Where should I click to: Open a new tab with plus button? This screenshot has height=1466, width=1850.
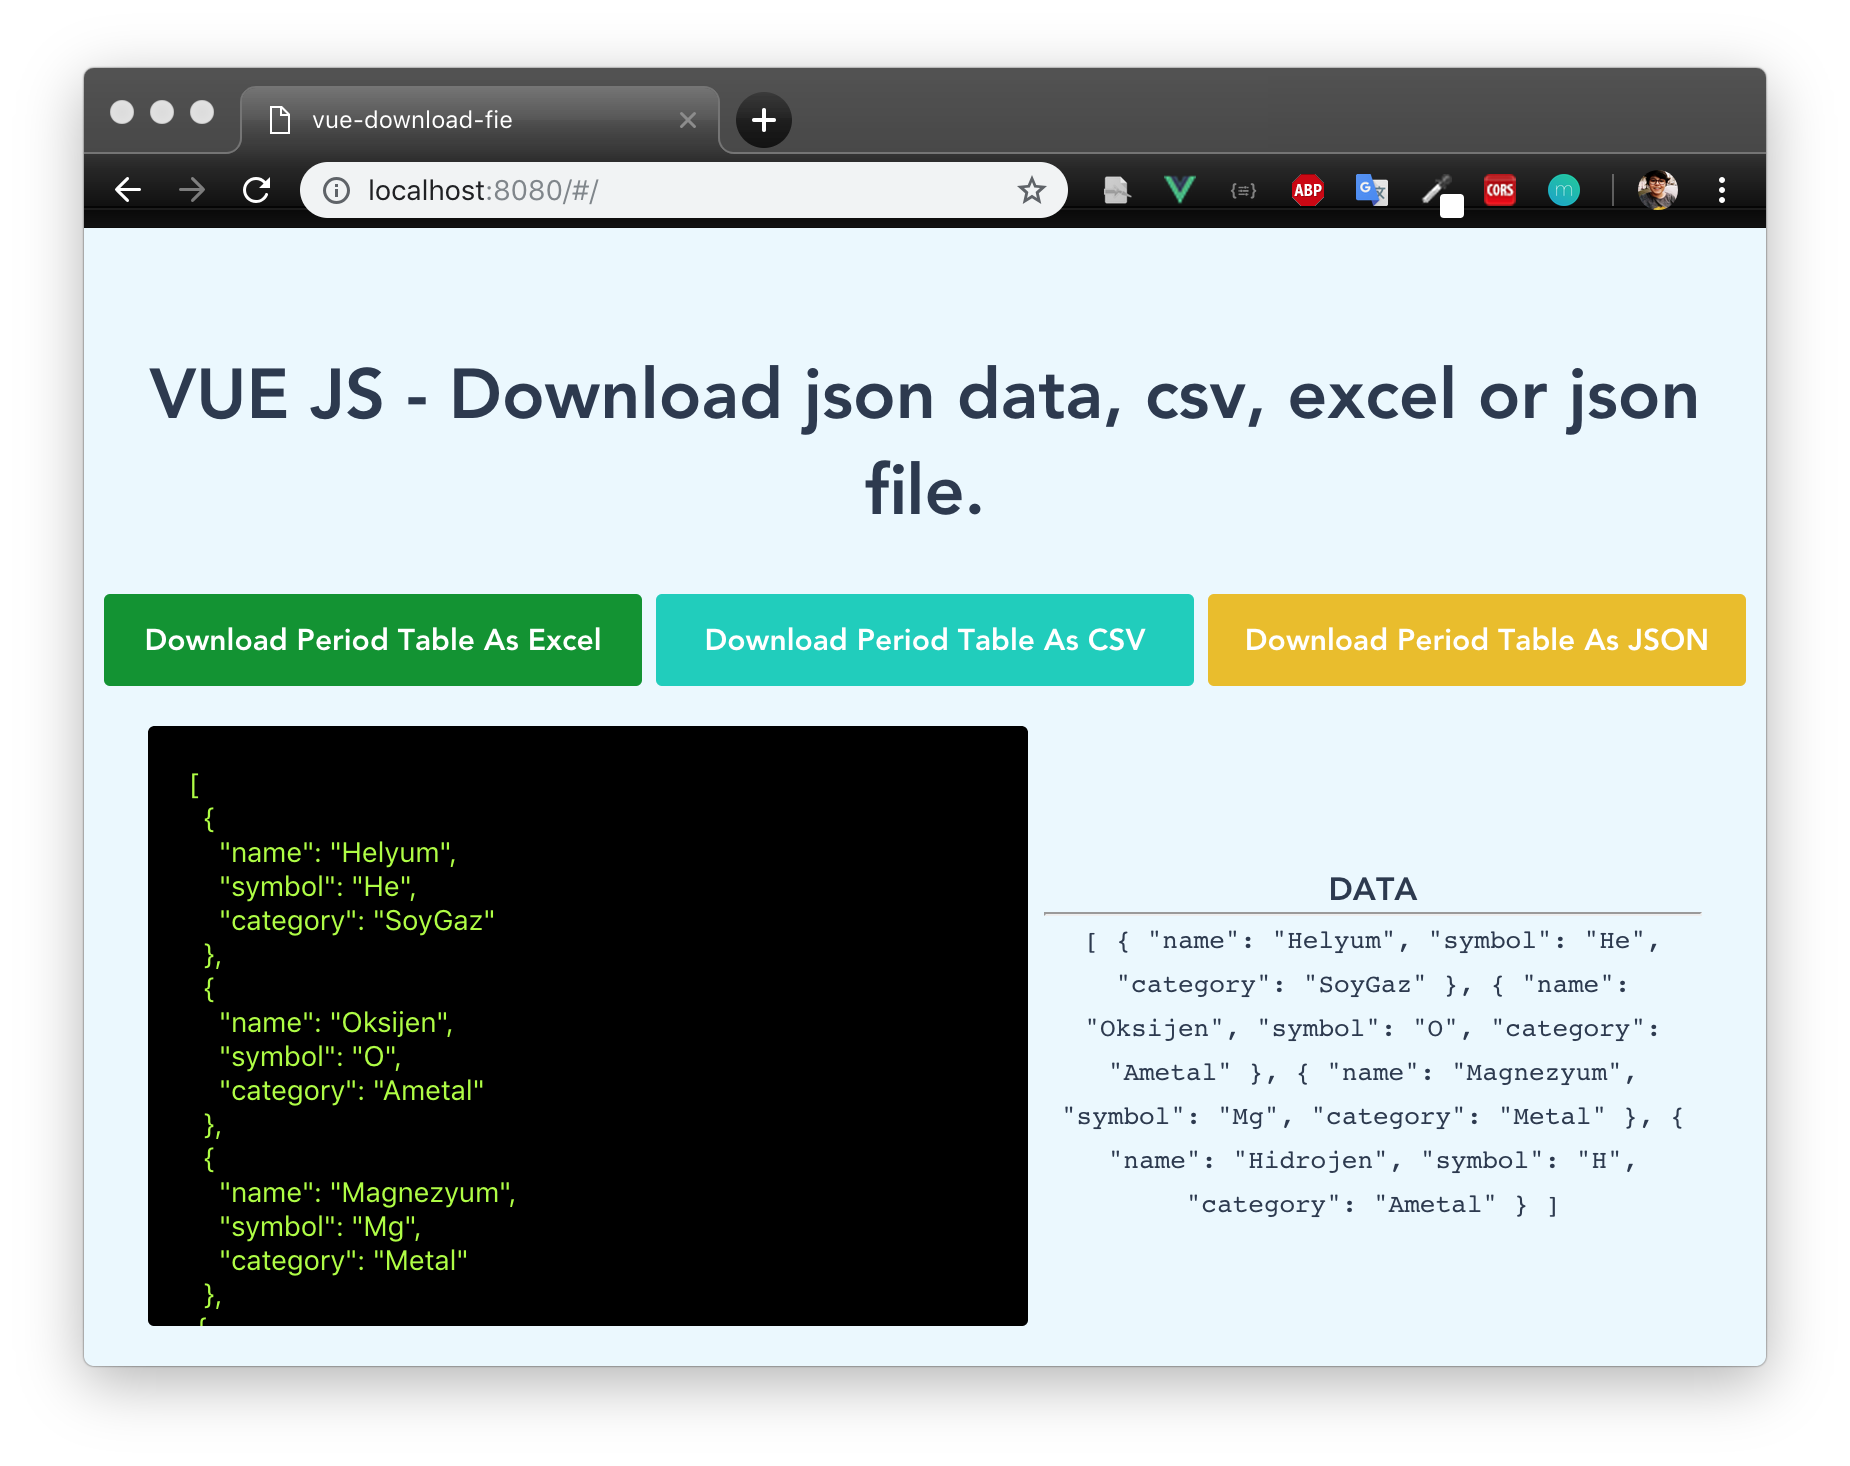pos(764,120)
